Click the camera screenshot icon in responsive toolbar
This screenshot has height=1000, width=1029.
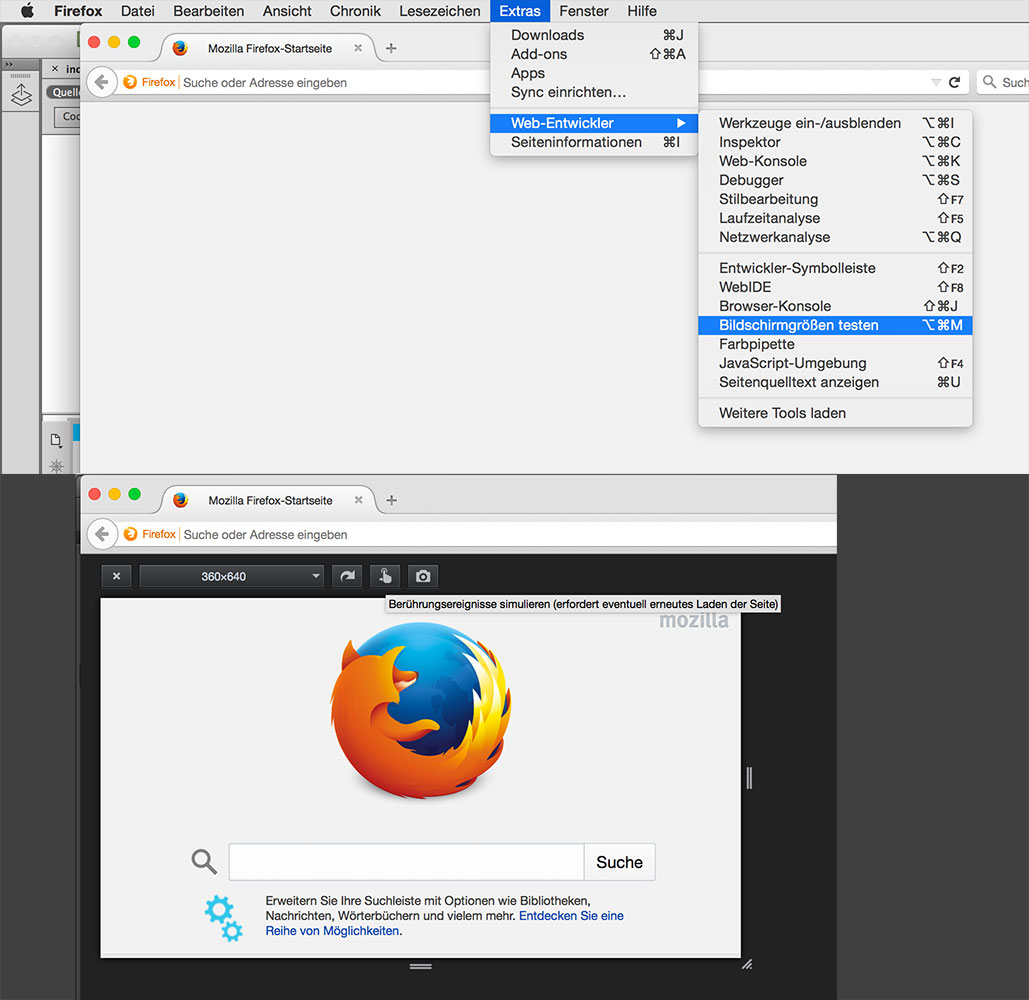click(423, 577)
